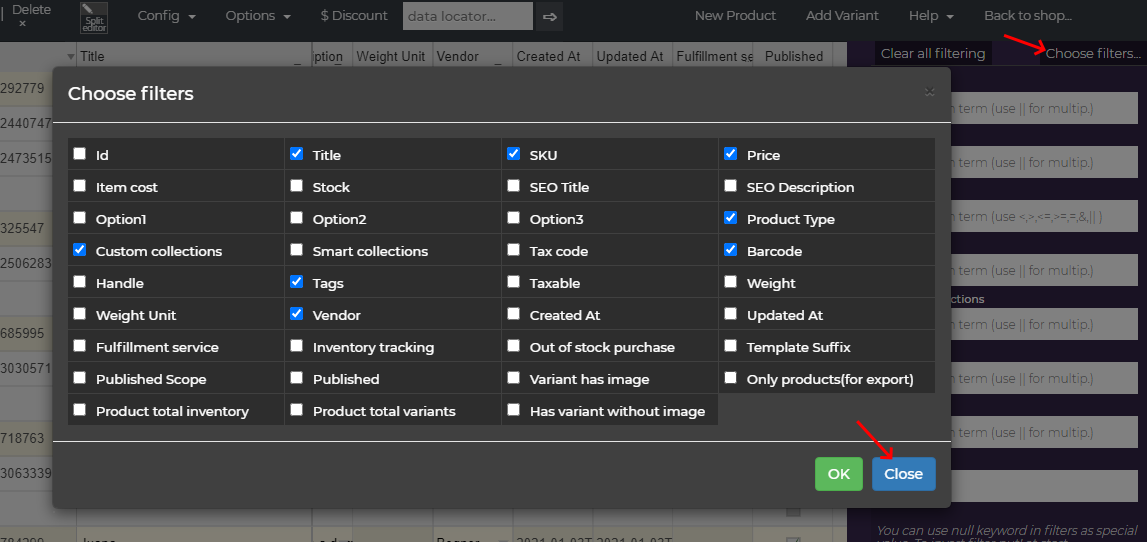Toggle the Barcode filter checkbox

tap(731, 250)
